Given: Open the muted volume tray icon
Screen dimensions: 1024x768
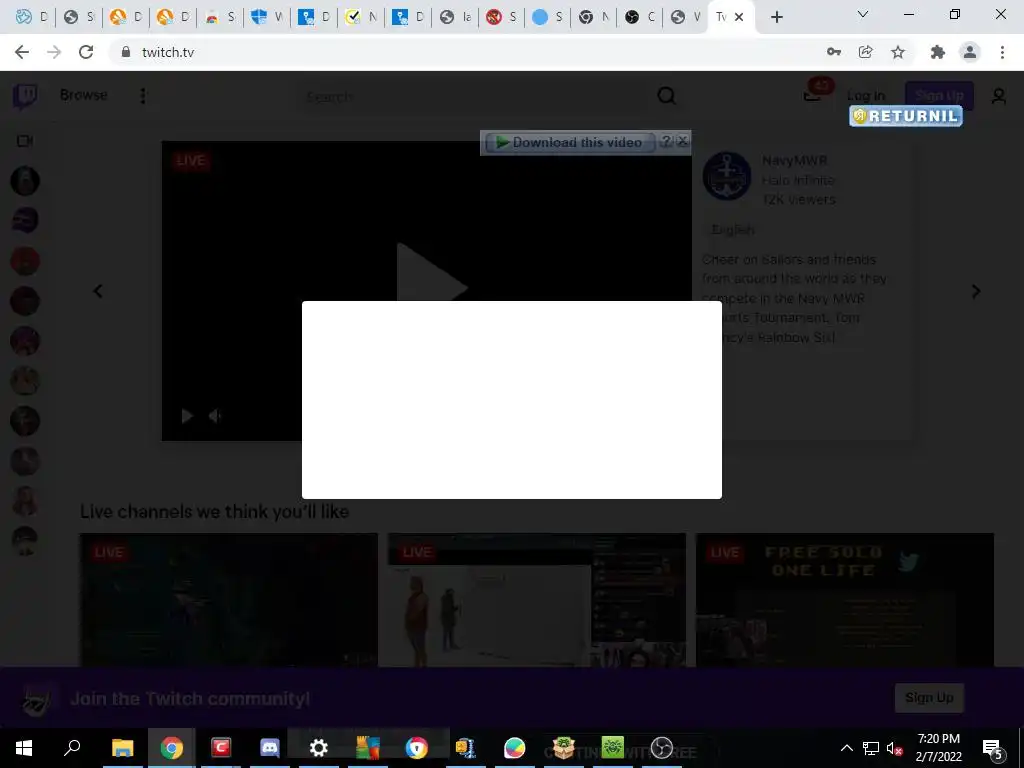Looking at the screenshot, I should [x=895, y=748].
